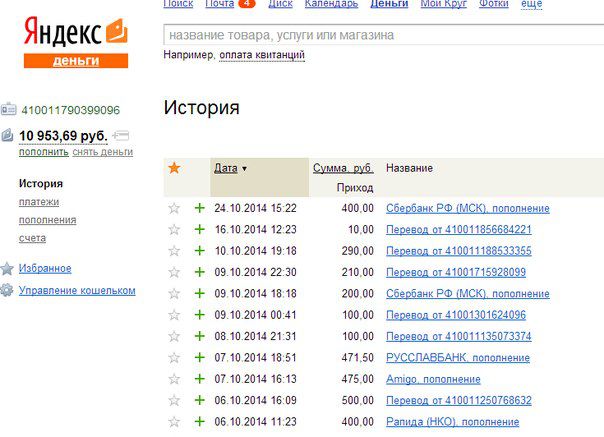Click the пополнить link under balance
The height and width of the screenshot is (437, 604).
(x=44, y=152)
